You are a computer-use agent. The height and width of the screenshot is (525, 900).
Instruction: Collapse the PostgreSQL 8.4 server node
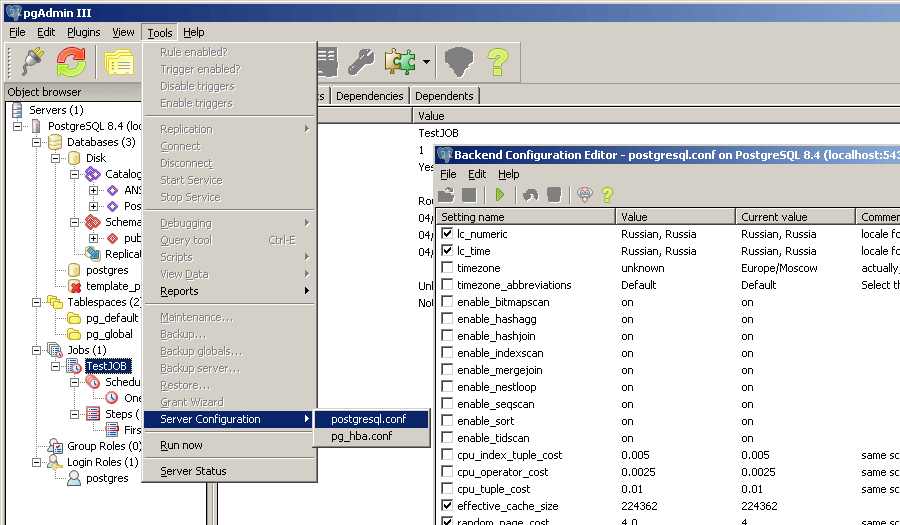click(x=17, y=126)
